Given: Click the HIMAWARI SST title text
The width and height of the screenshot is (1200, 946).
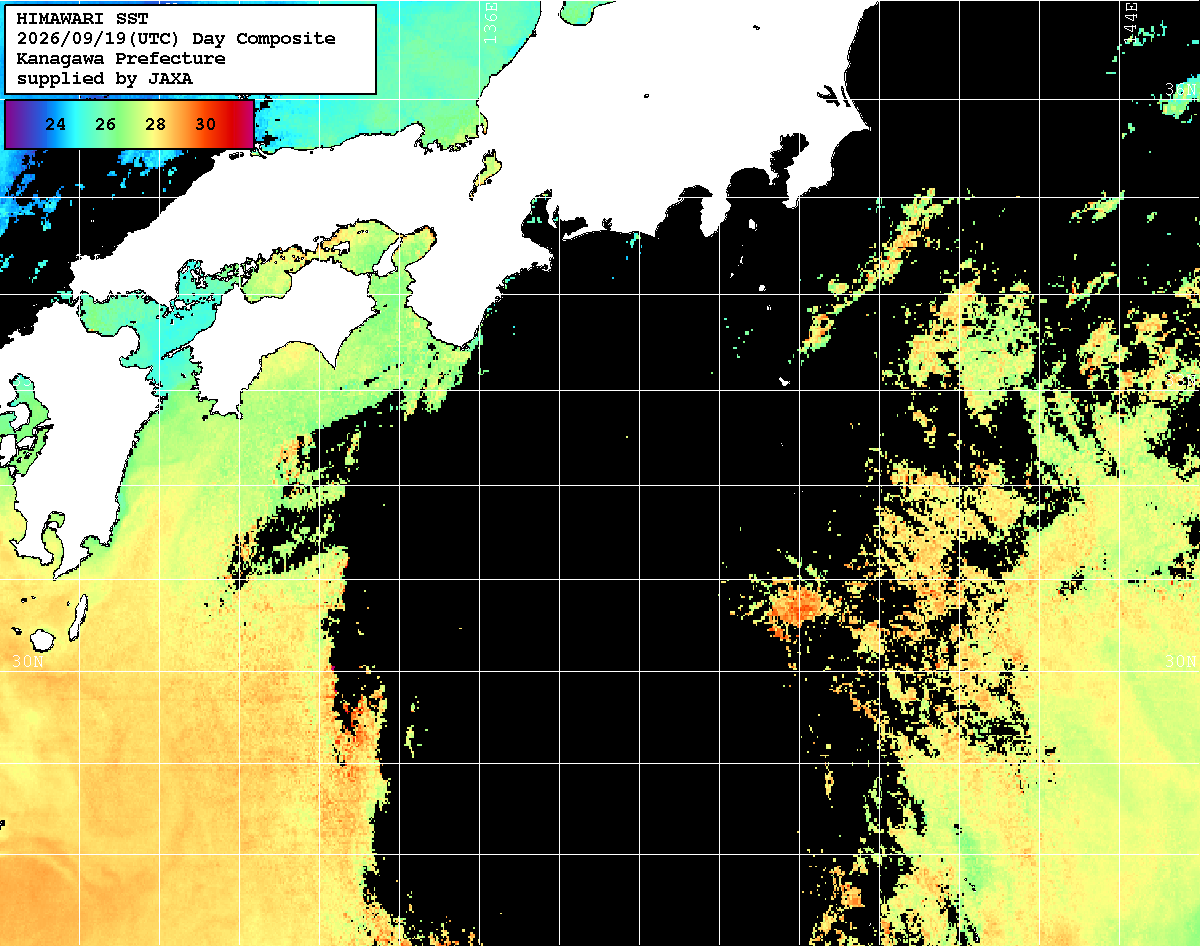Looking at the screenshot, I should click(x=82, y=19).
